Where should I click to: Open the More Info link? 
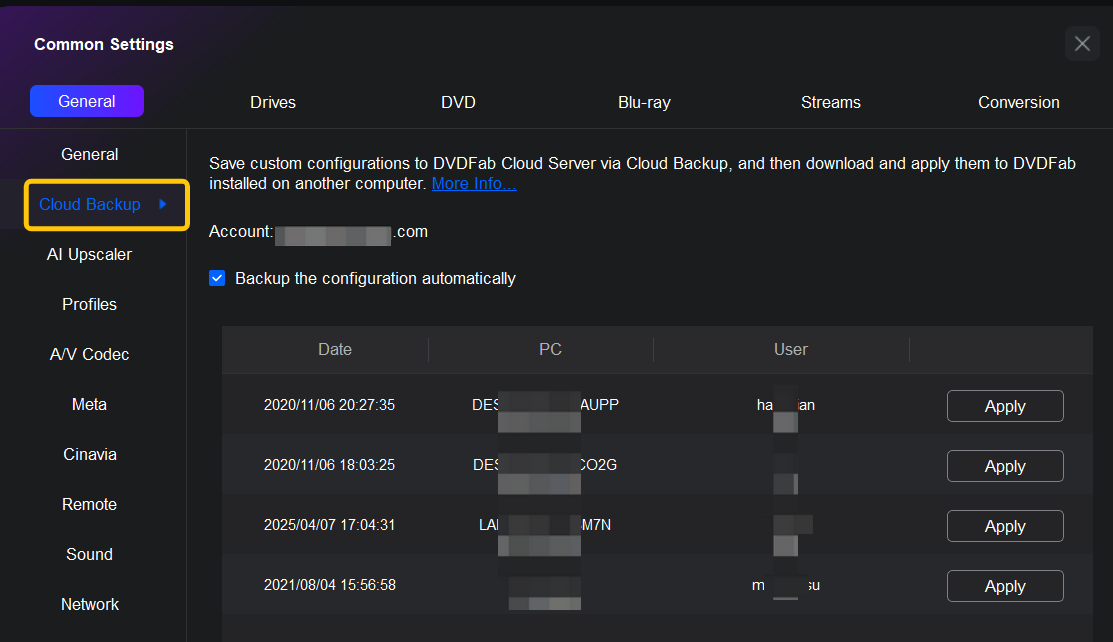click(x=474, y=184)
